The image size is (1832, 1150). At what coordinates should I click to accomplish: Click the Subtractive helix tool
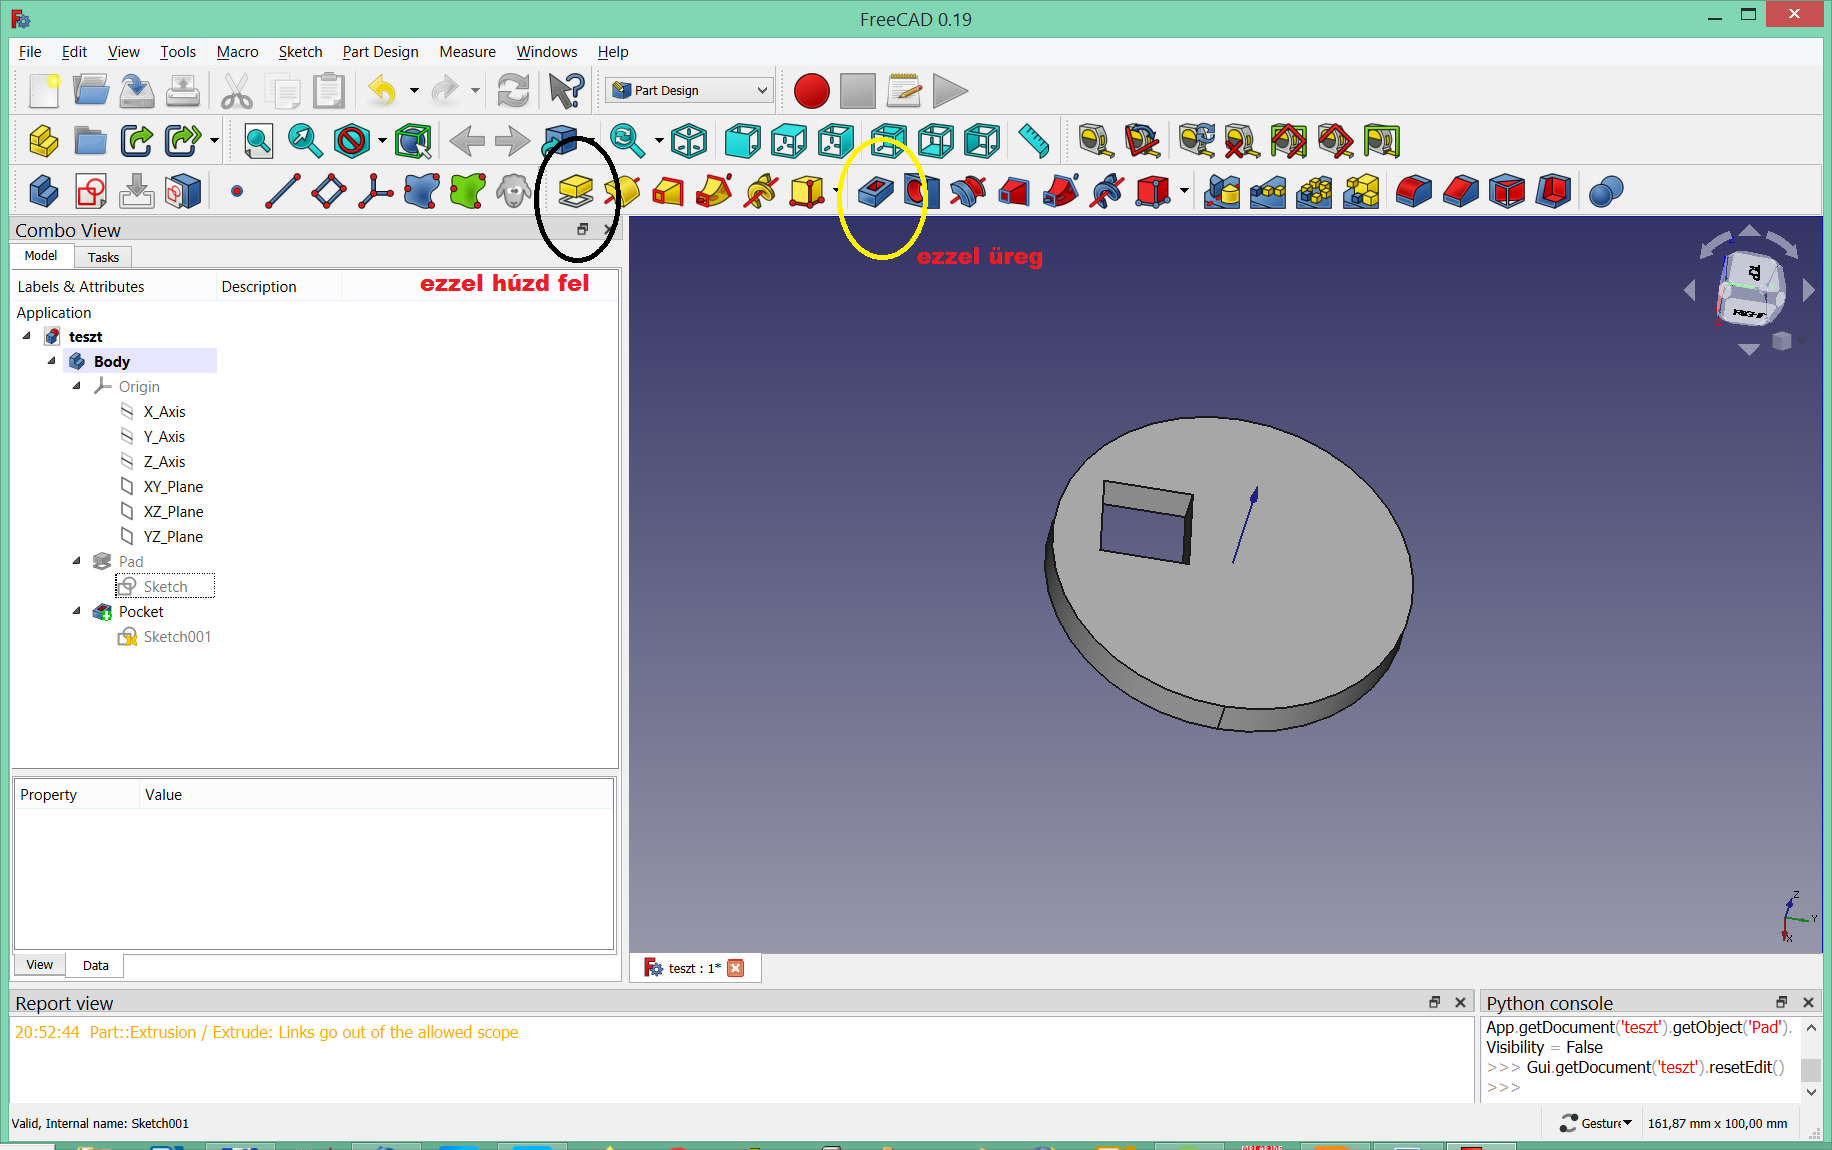tap(1107, 191)
